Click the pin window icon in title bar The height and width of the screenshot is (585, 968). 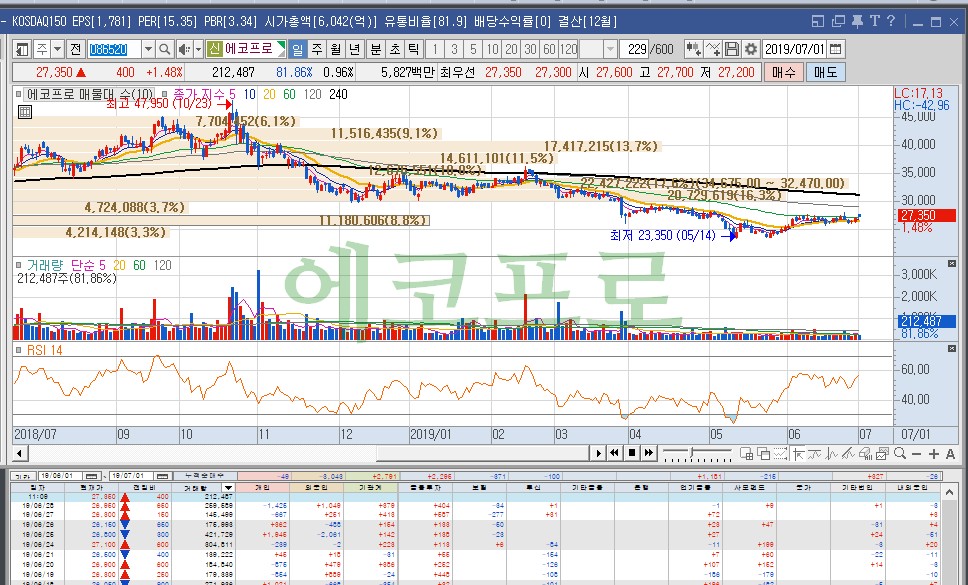(857, 21)
